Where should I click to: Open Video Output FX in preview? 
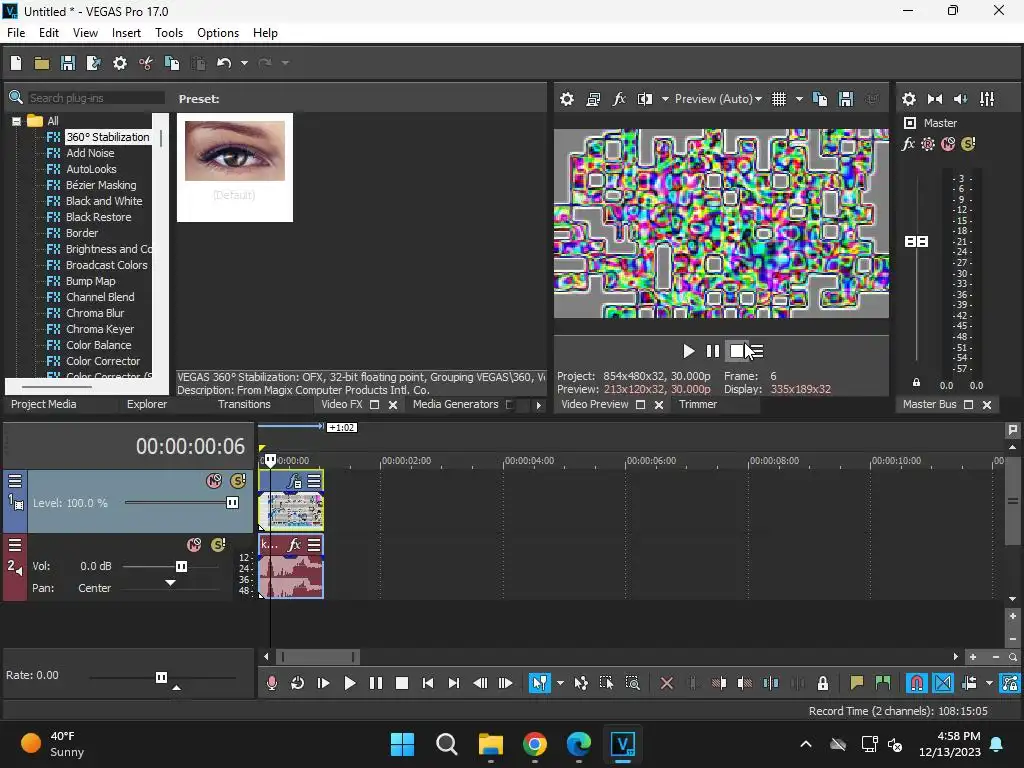619,99
